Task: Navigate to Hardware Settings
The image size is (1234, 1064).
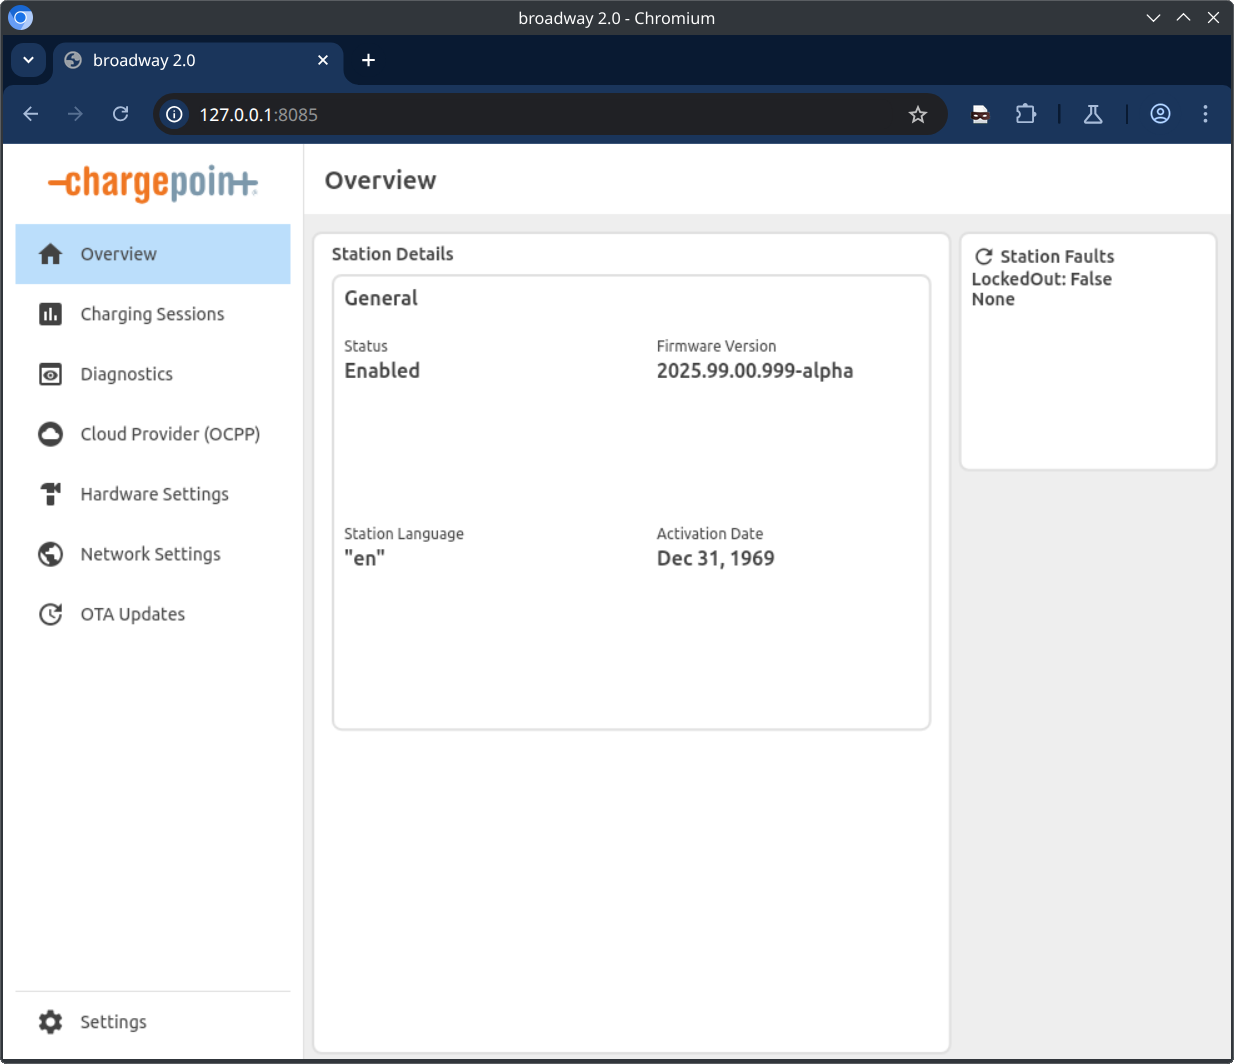Action: pos(153,494)
